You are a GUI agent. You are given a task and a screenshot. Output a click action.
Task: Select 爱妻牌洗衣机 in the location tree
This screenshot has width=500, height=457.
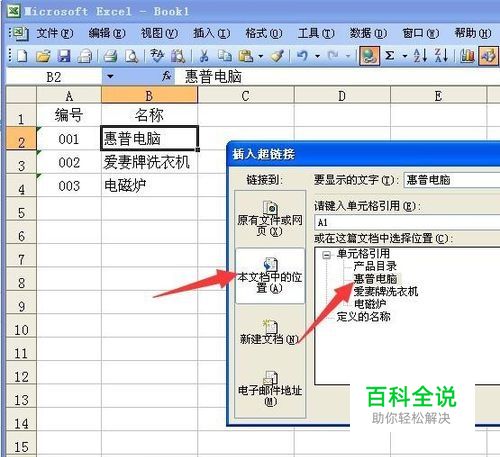(x=386, y=291)
